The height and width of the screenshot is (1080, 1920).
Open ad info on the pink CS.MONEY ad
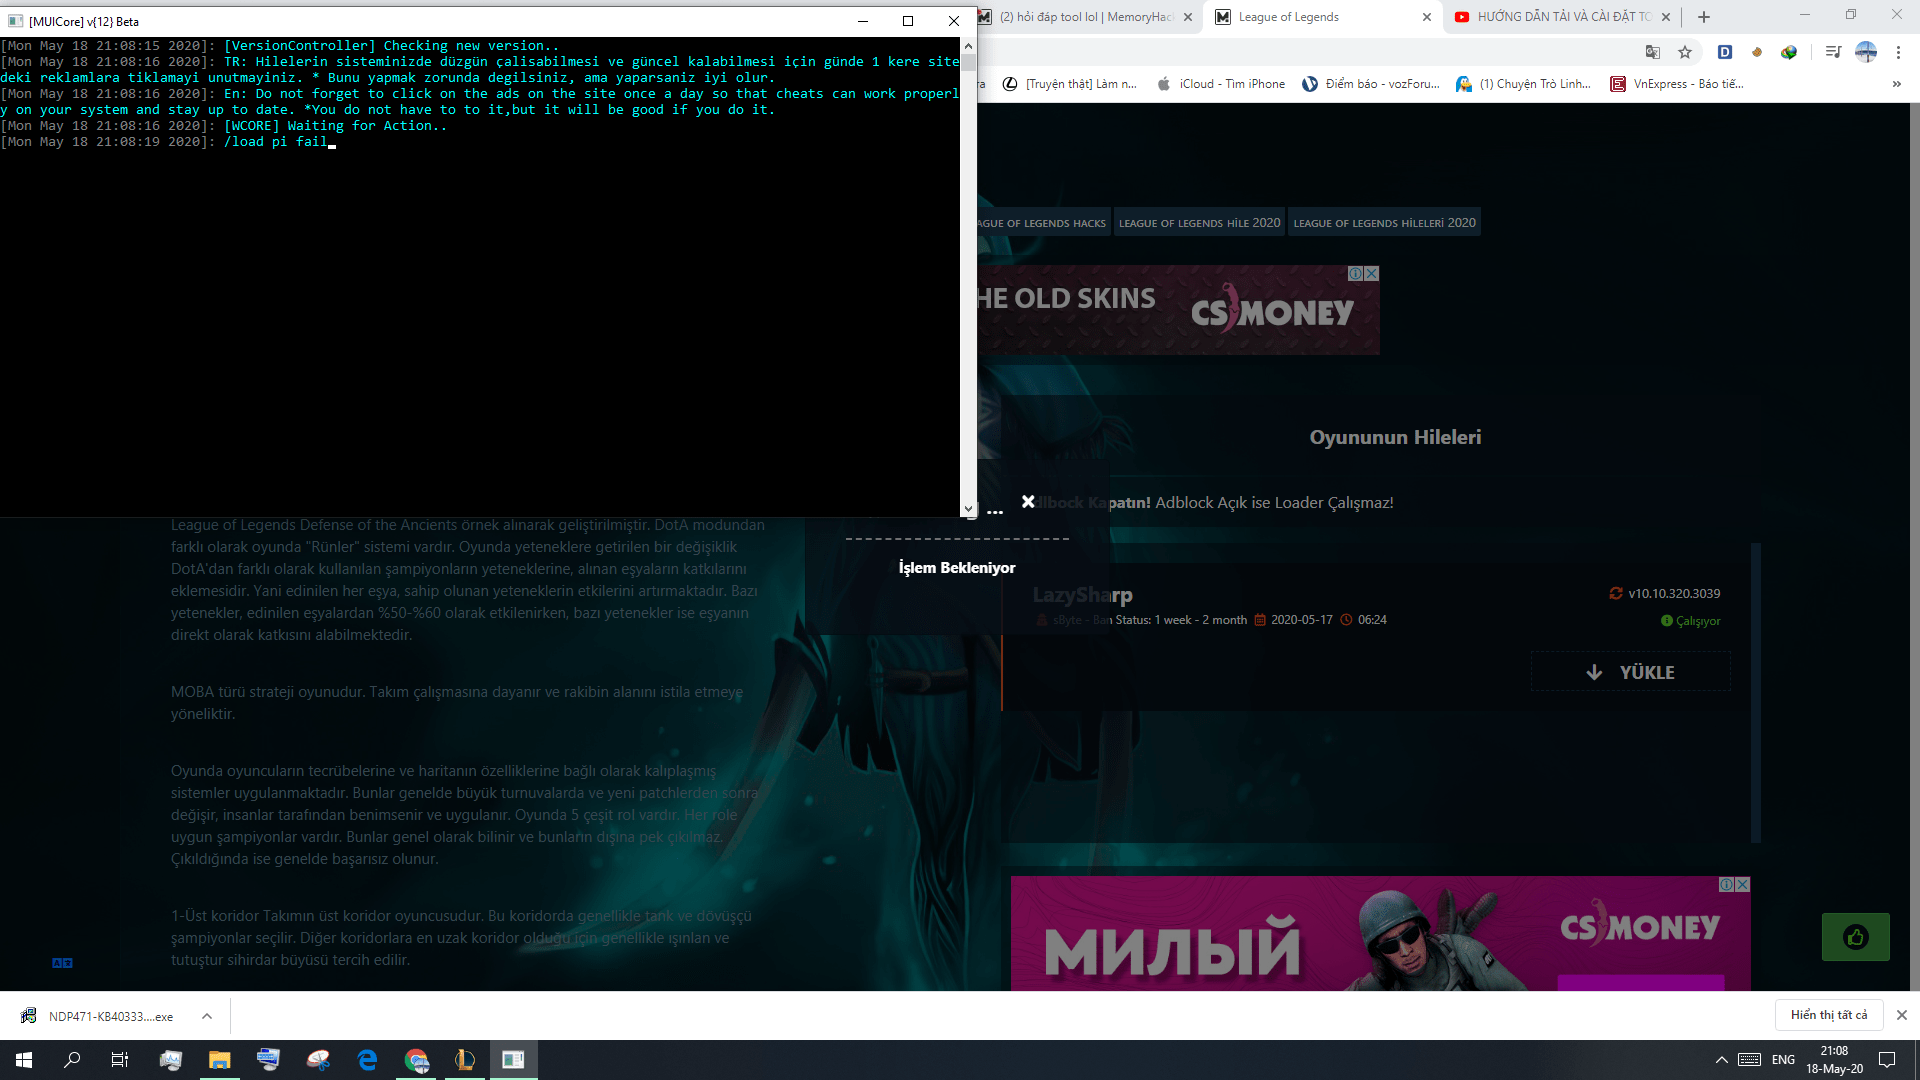pos(1727,884)
